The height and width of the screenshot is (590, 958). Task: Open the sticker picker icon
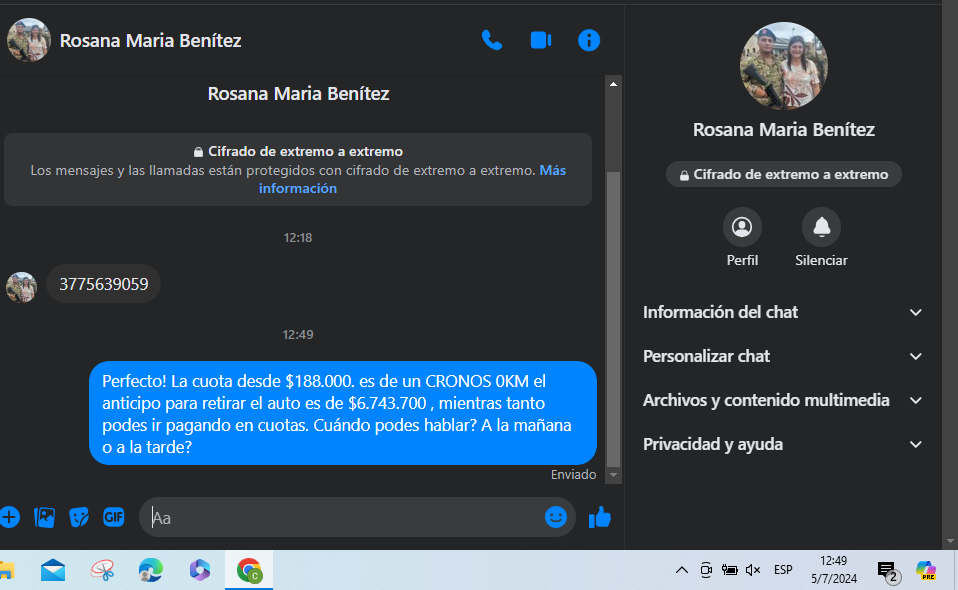[x=79, y=517]
